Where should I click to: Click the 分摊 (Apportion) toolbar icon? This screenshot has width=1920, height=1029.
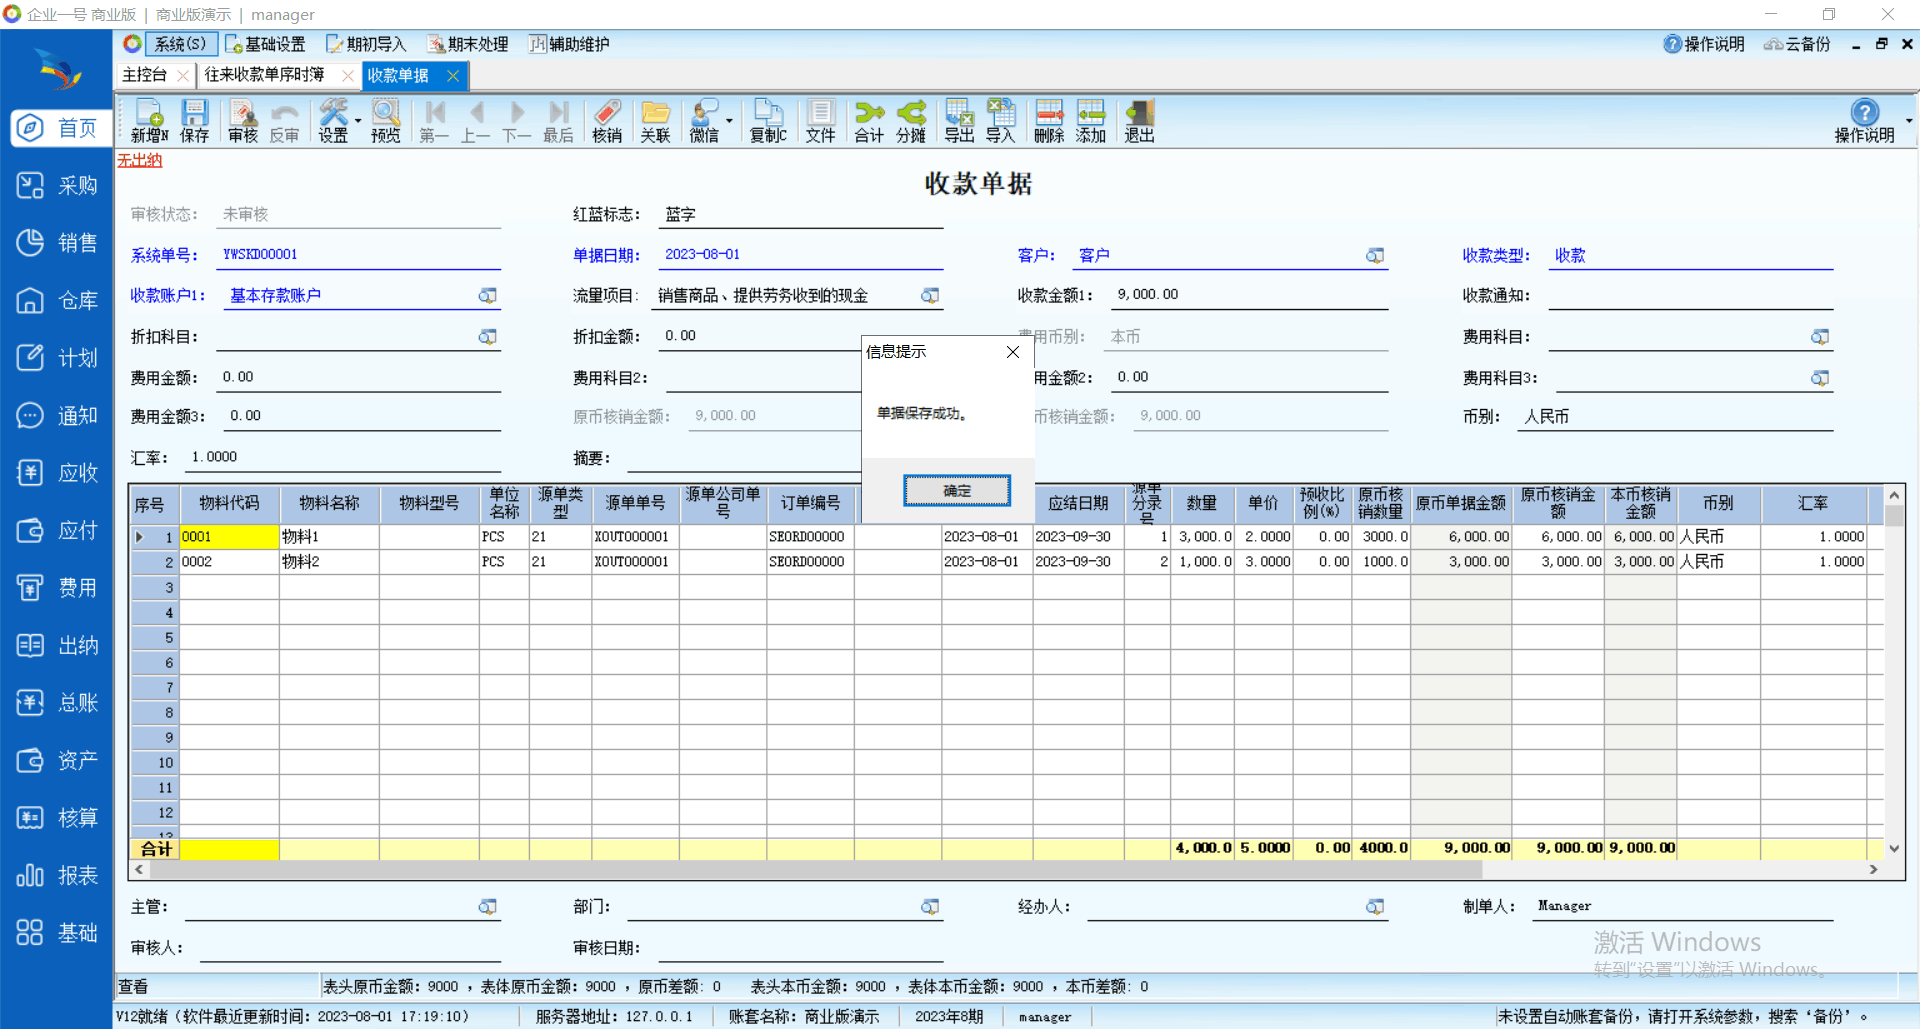[911, 121]
